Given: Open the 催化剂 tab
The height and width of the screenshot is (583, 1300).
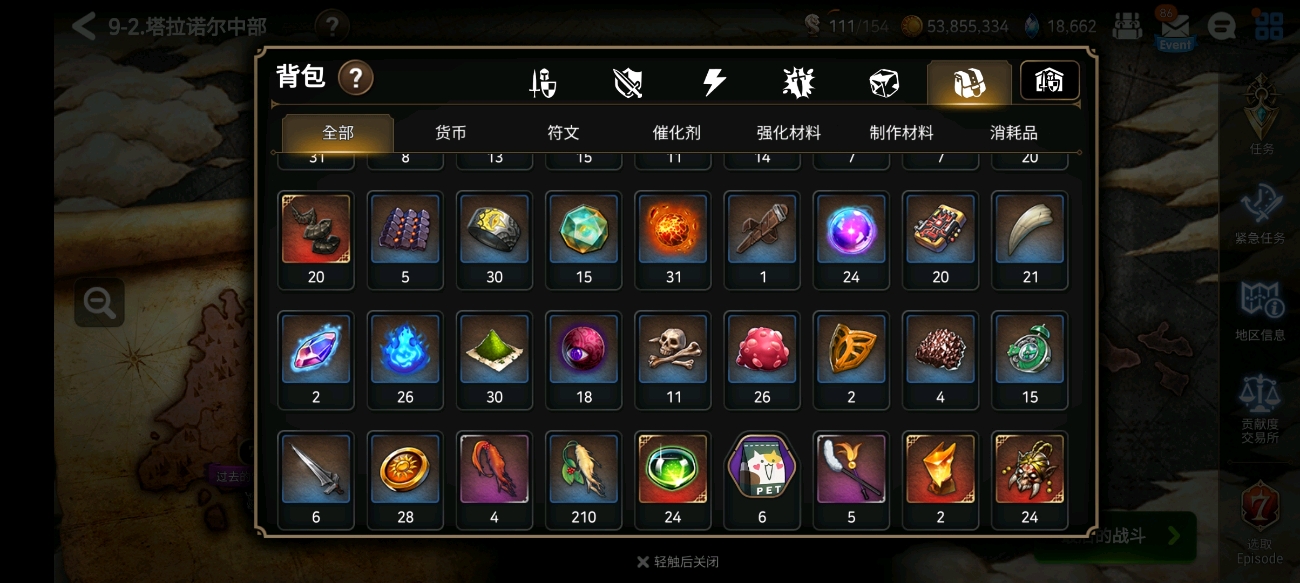Looking at the screenshot, I should [x=677, y=132].
